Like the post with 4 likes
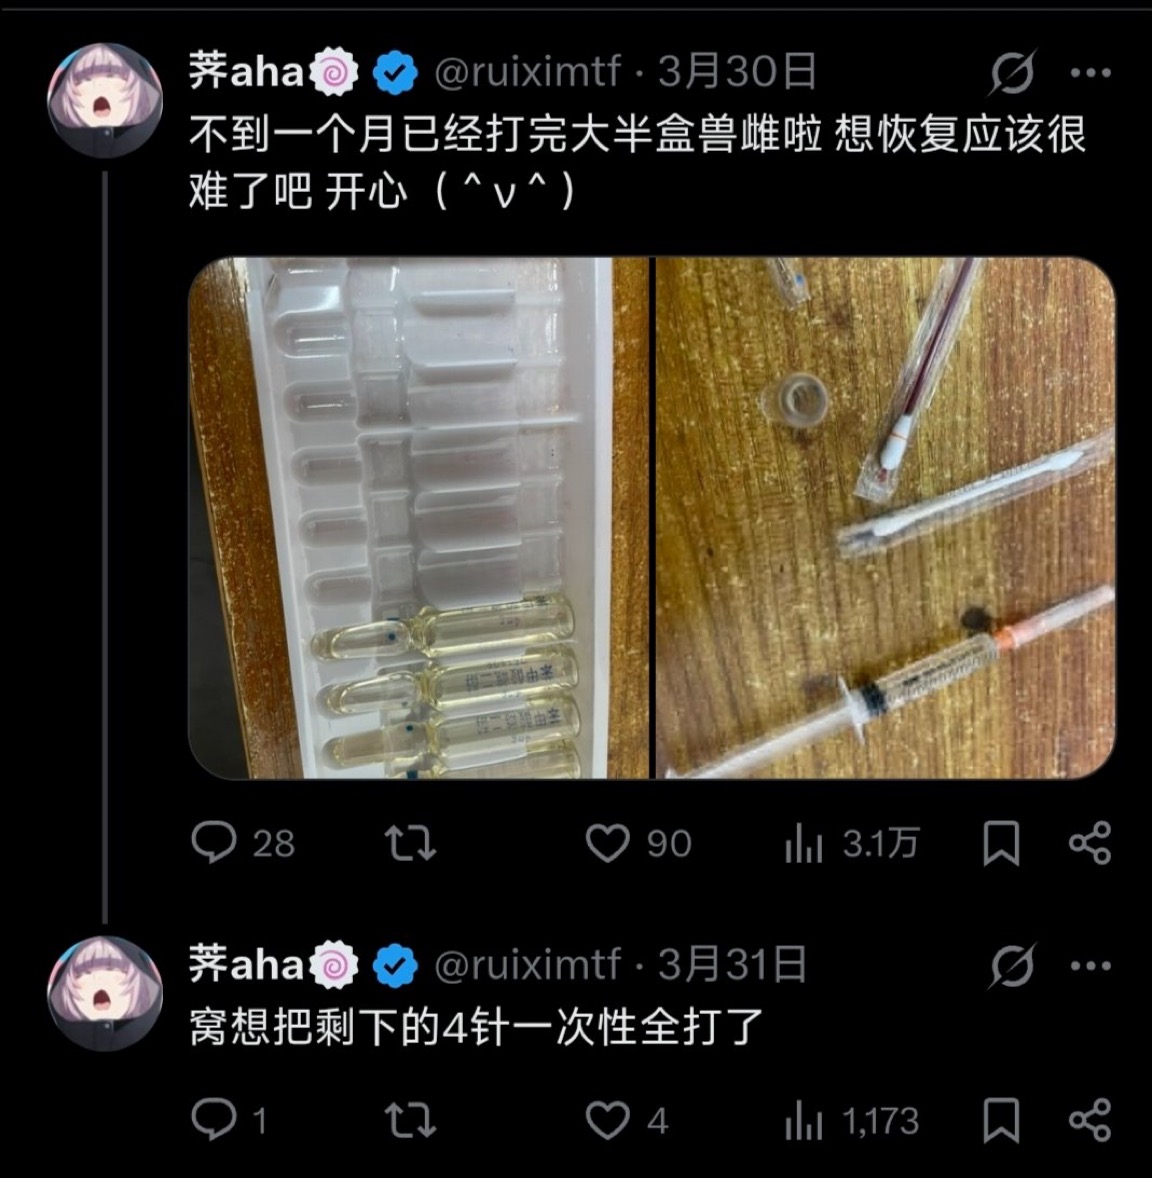This screenshot has height=1178, width=1152. pyautogui.click(x=607, y=1121)
